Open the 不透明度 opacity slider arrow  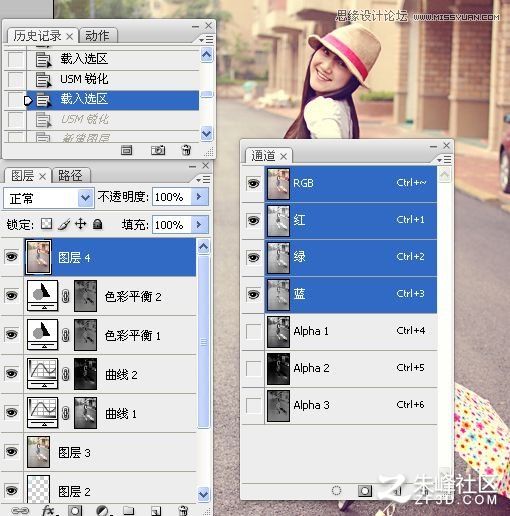(x=199, y=196)
